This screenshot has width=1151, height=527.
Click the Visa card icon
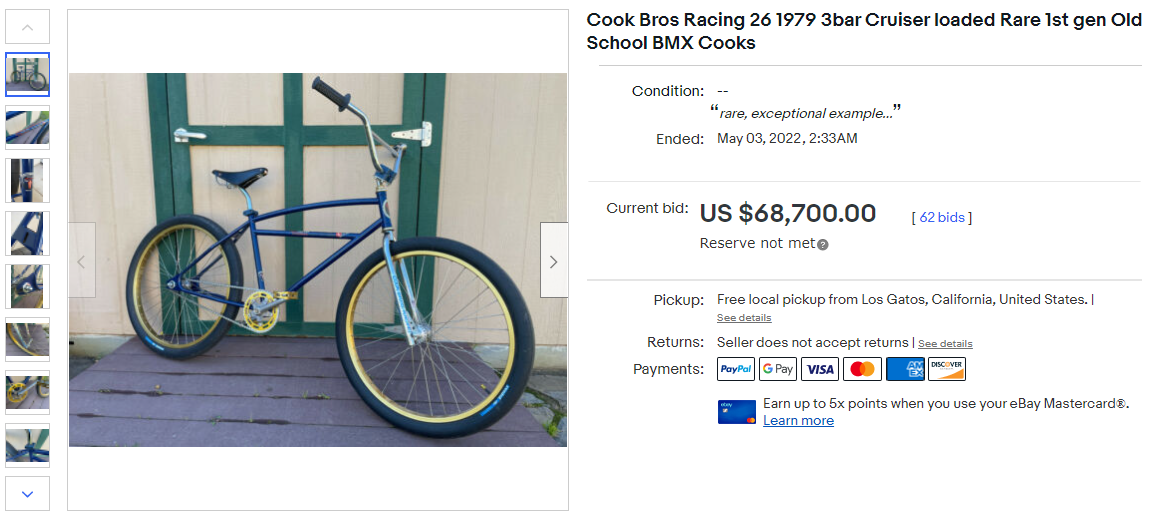820,369
